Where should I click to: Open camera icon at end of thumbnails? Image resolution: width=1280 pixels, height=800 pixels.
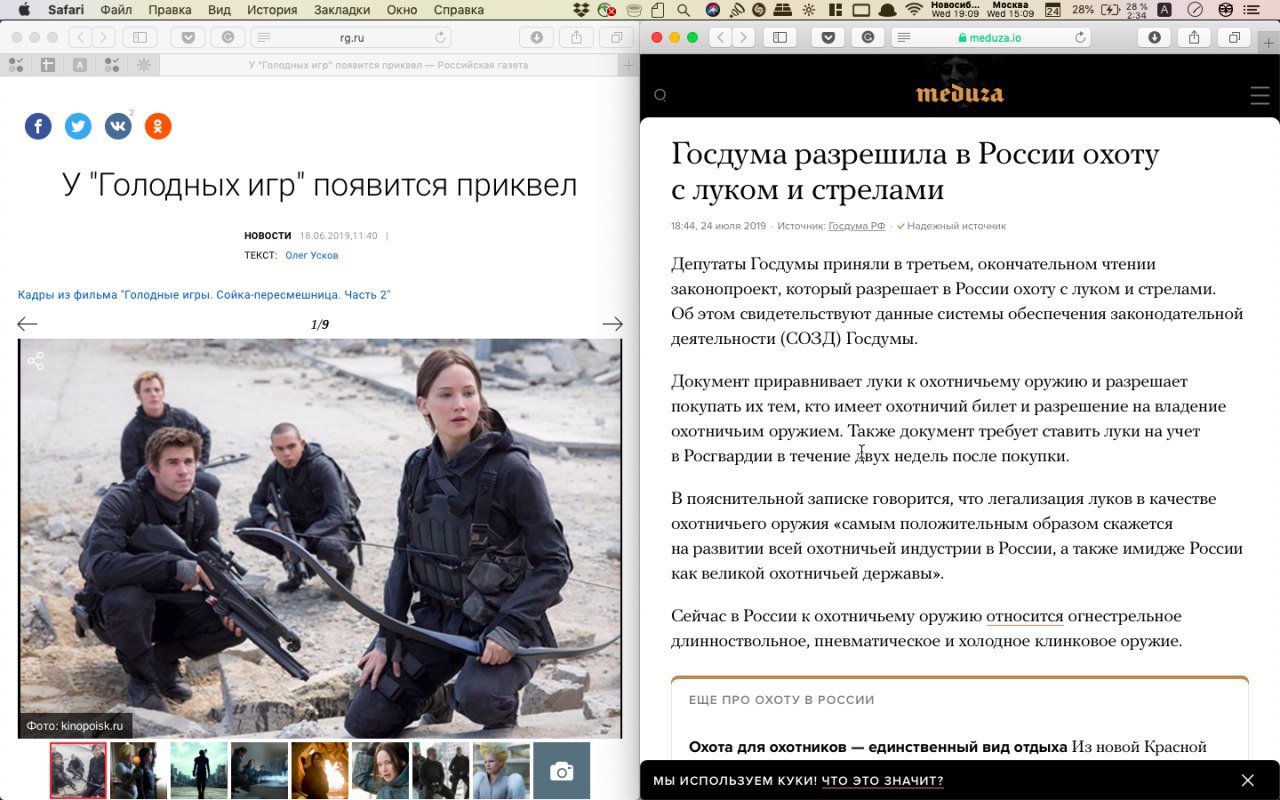[x=562, y=770]
